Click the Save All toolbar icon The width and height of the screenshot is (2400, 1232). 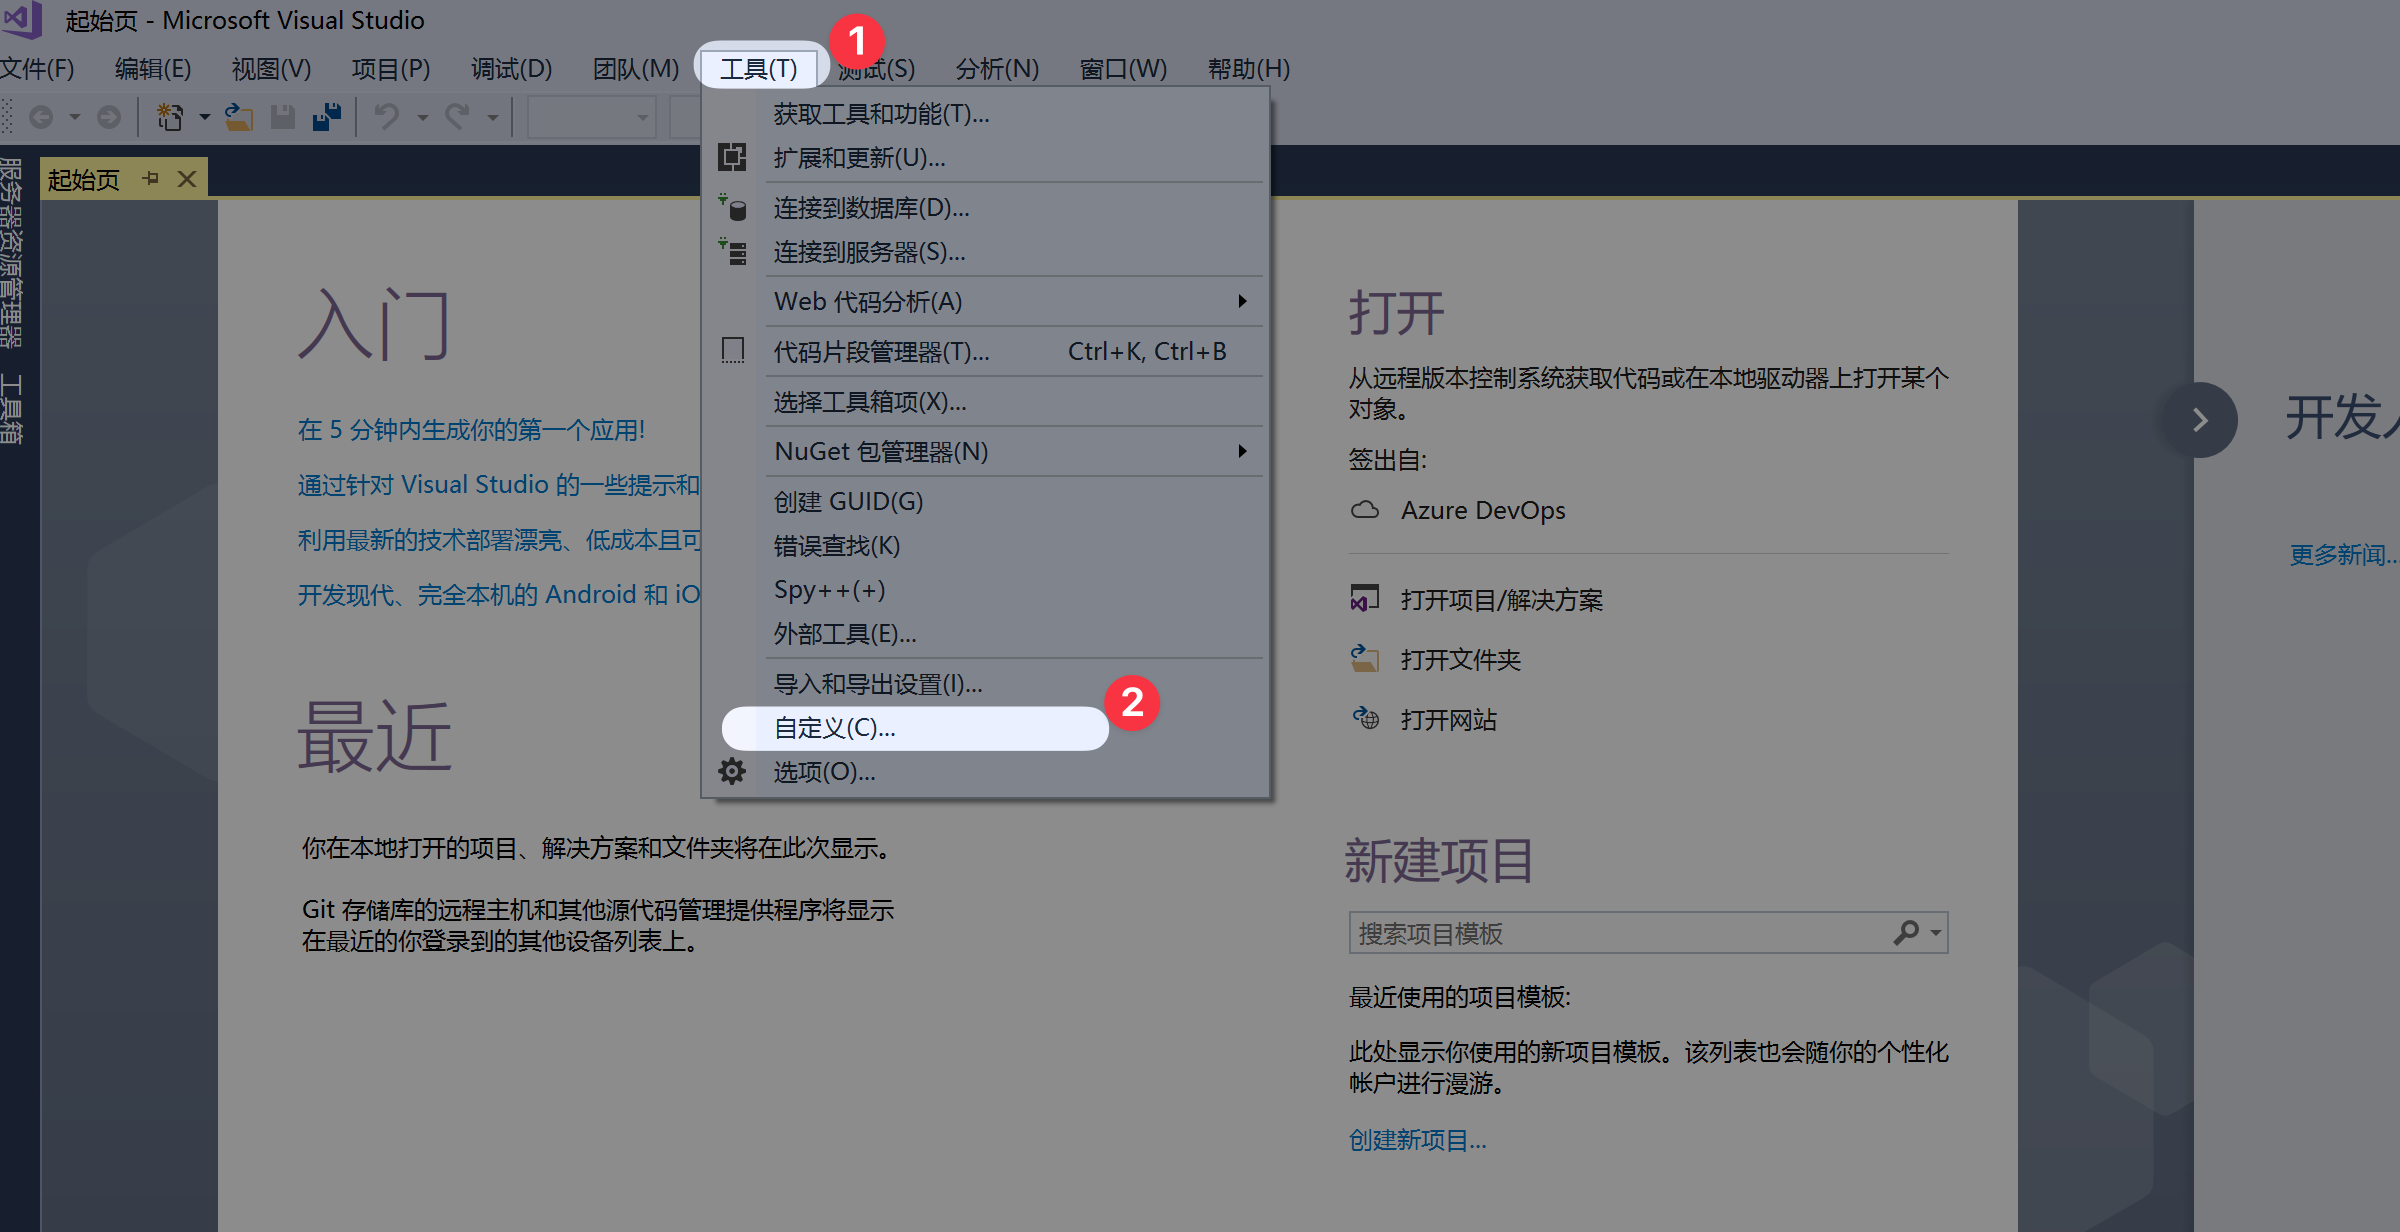pyautogui.click(x=326, y=116)
